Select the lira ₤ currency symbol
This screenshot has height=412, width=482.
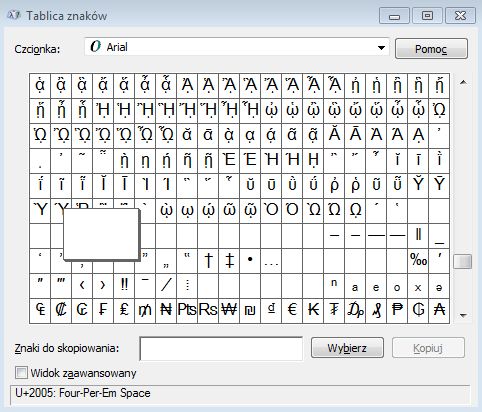click(x=124, y=310)
